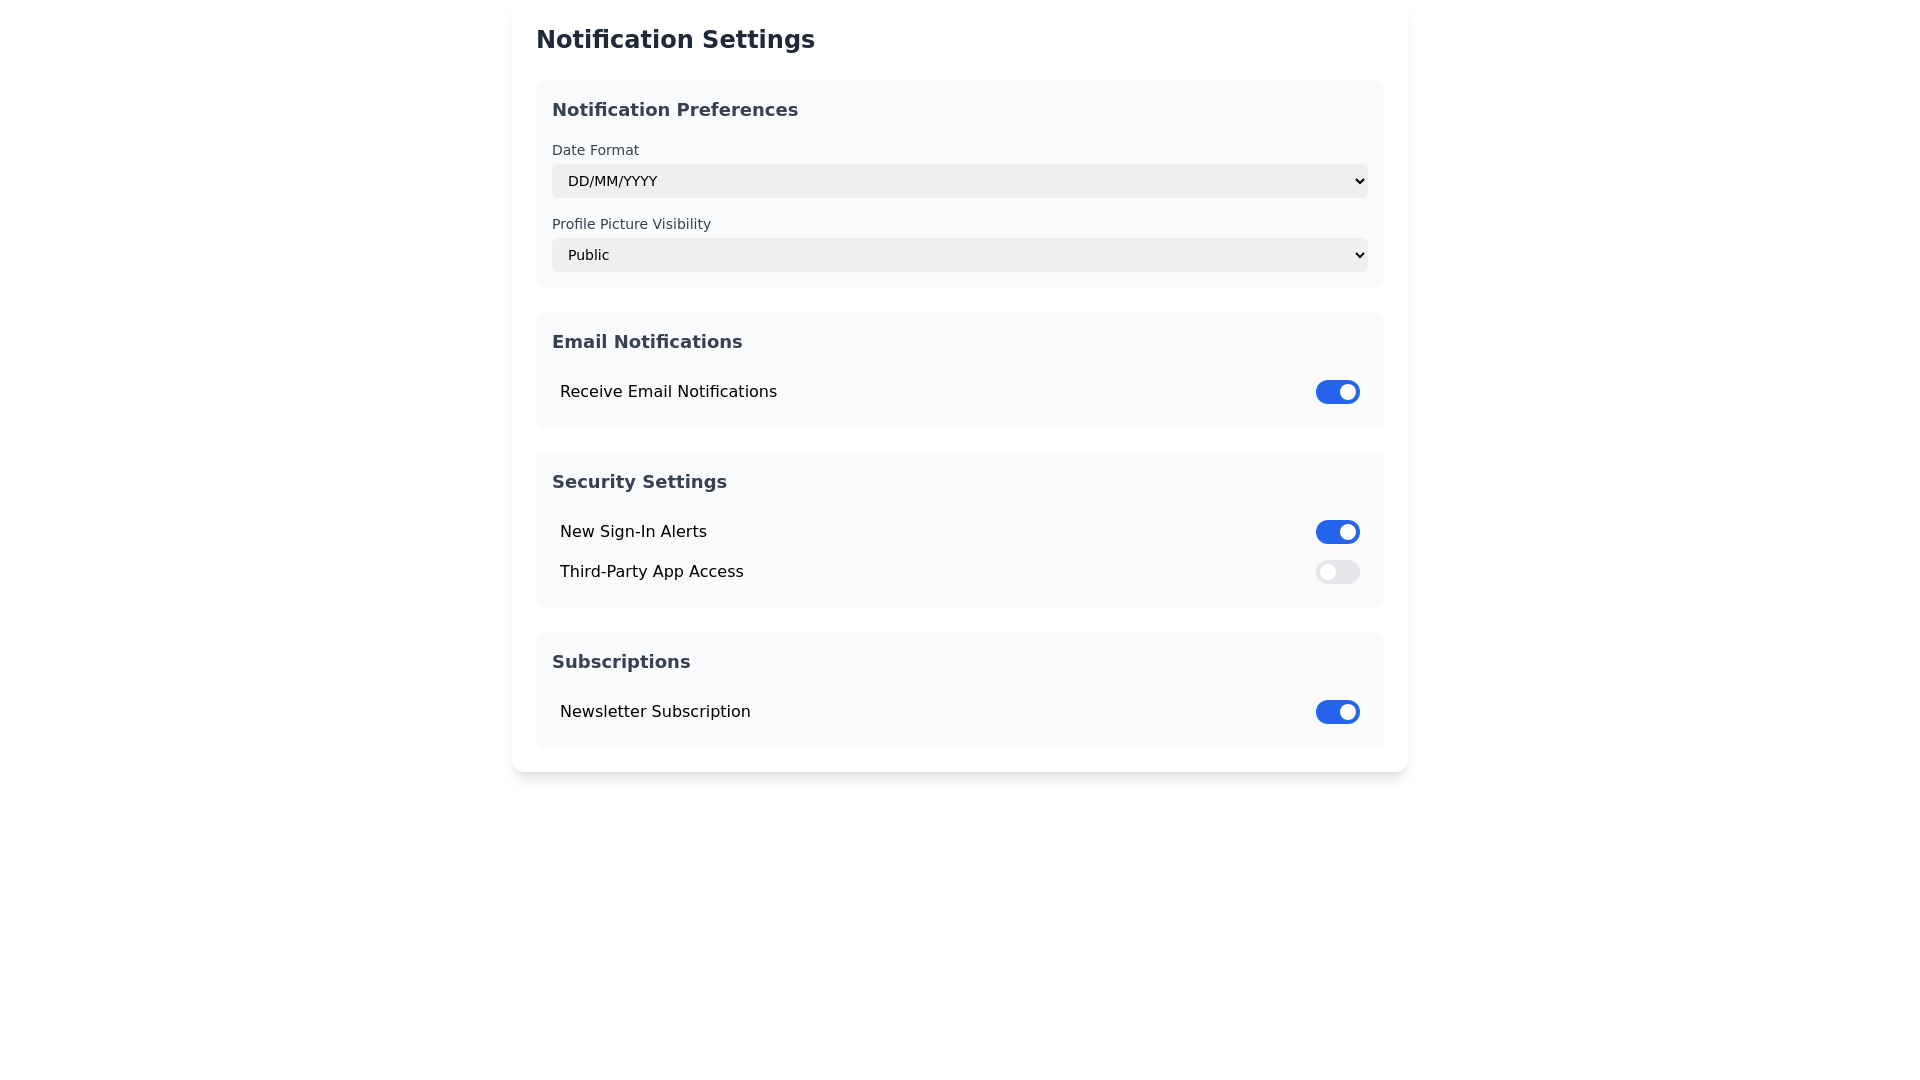
Task: Click the Email Notifications section heading
Action: point(647,342)
